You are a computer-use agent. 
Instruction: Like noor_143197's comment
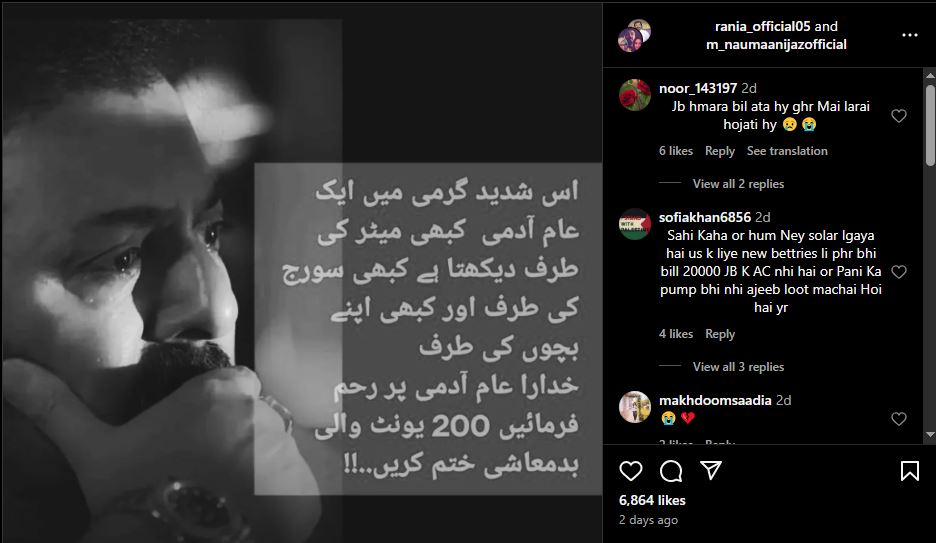click(x=899, y=116)
